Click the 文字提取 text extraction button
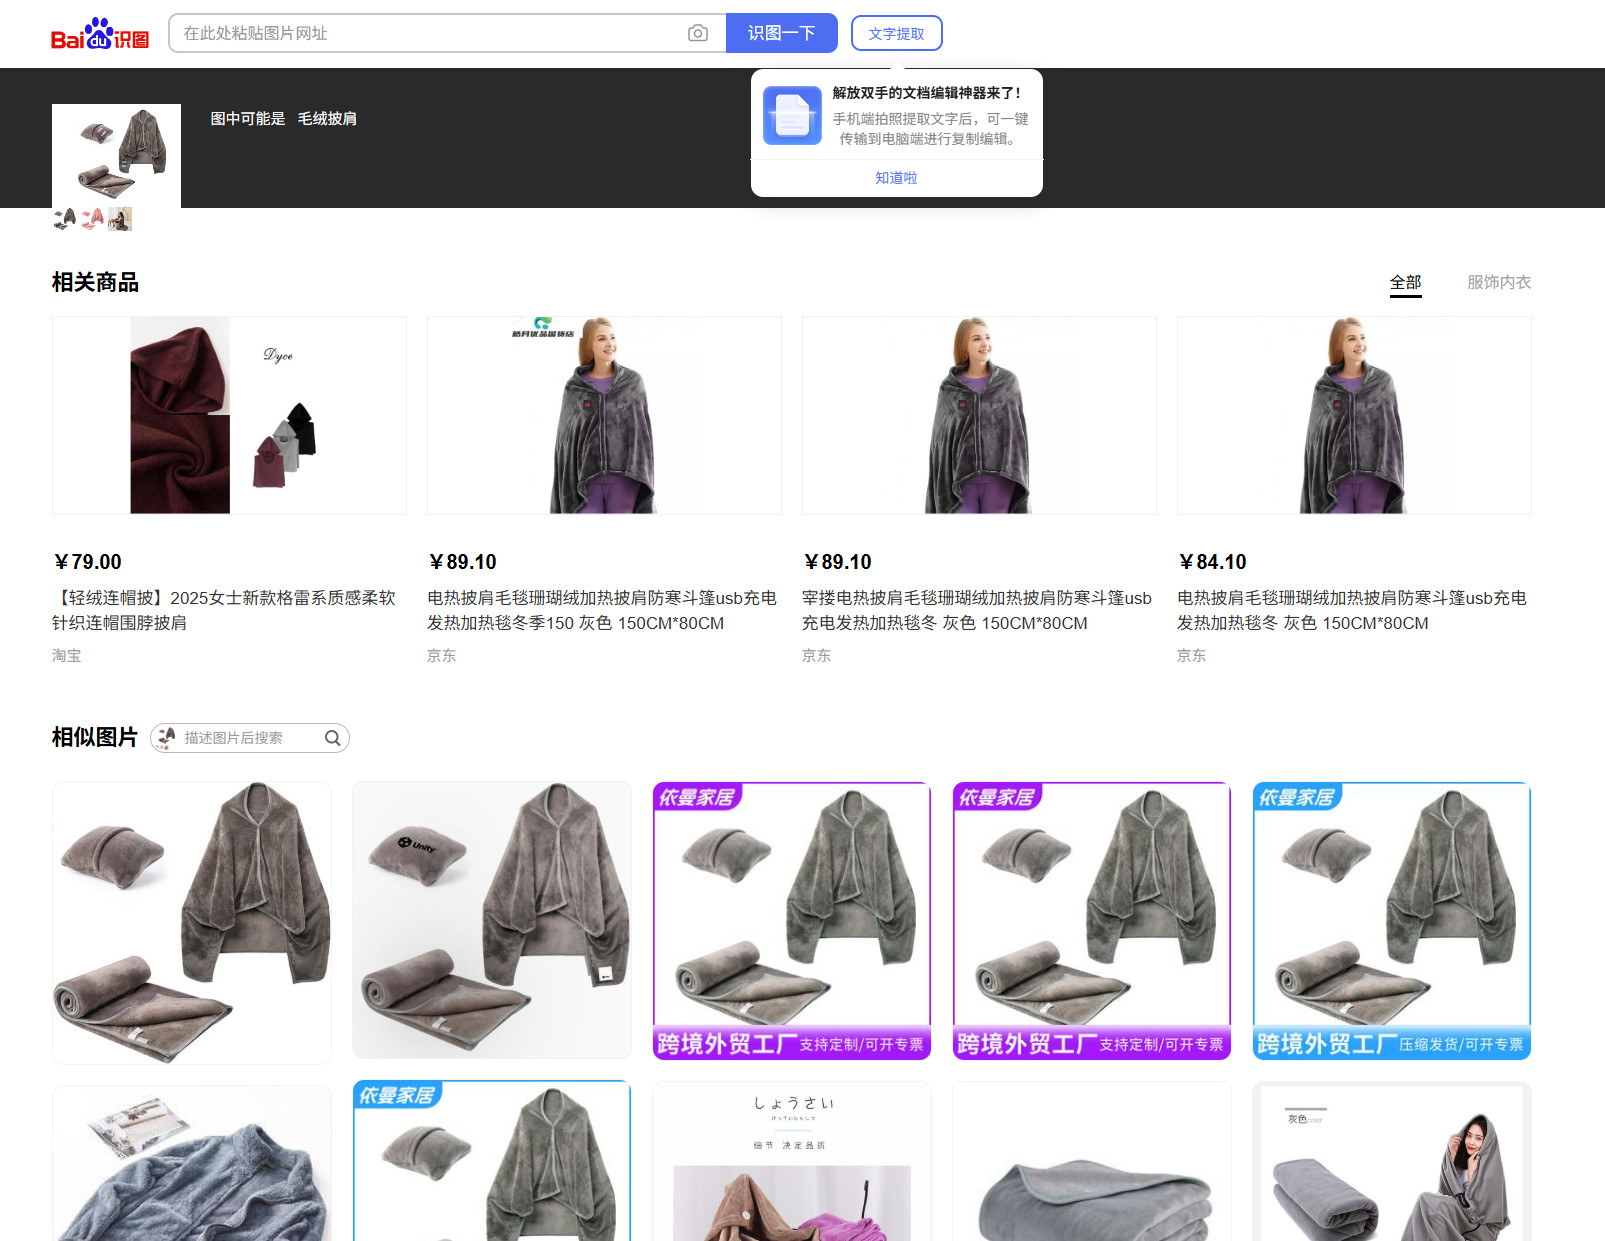 896,33
